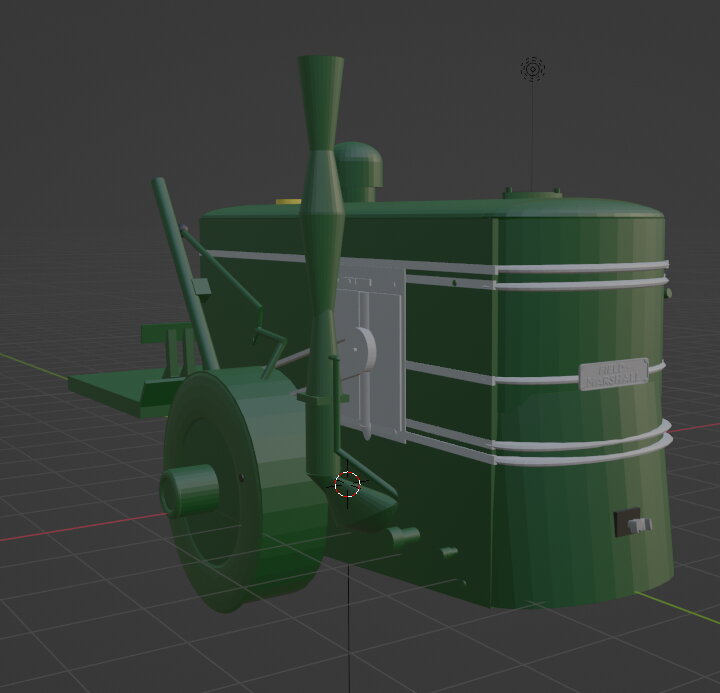Select the yellow fuel cap on top
This screenshot has height=693, width=720.
click(288, 201)
